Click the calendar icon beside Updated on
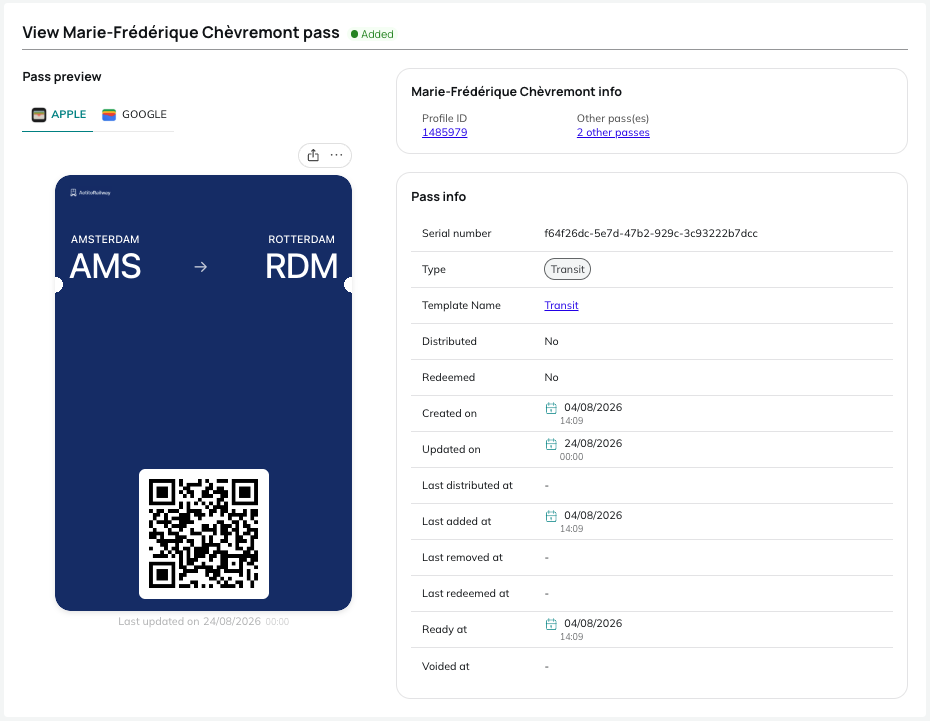 pyautogui.click(x=551, y=444)
